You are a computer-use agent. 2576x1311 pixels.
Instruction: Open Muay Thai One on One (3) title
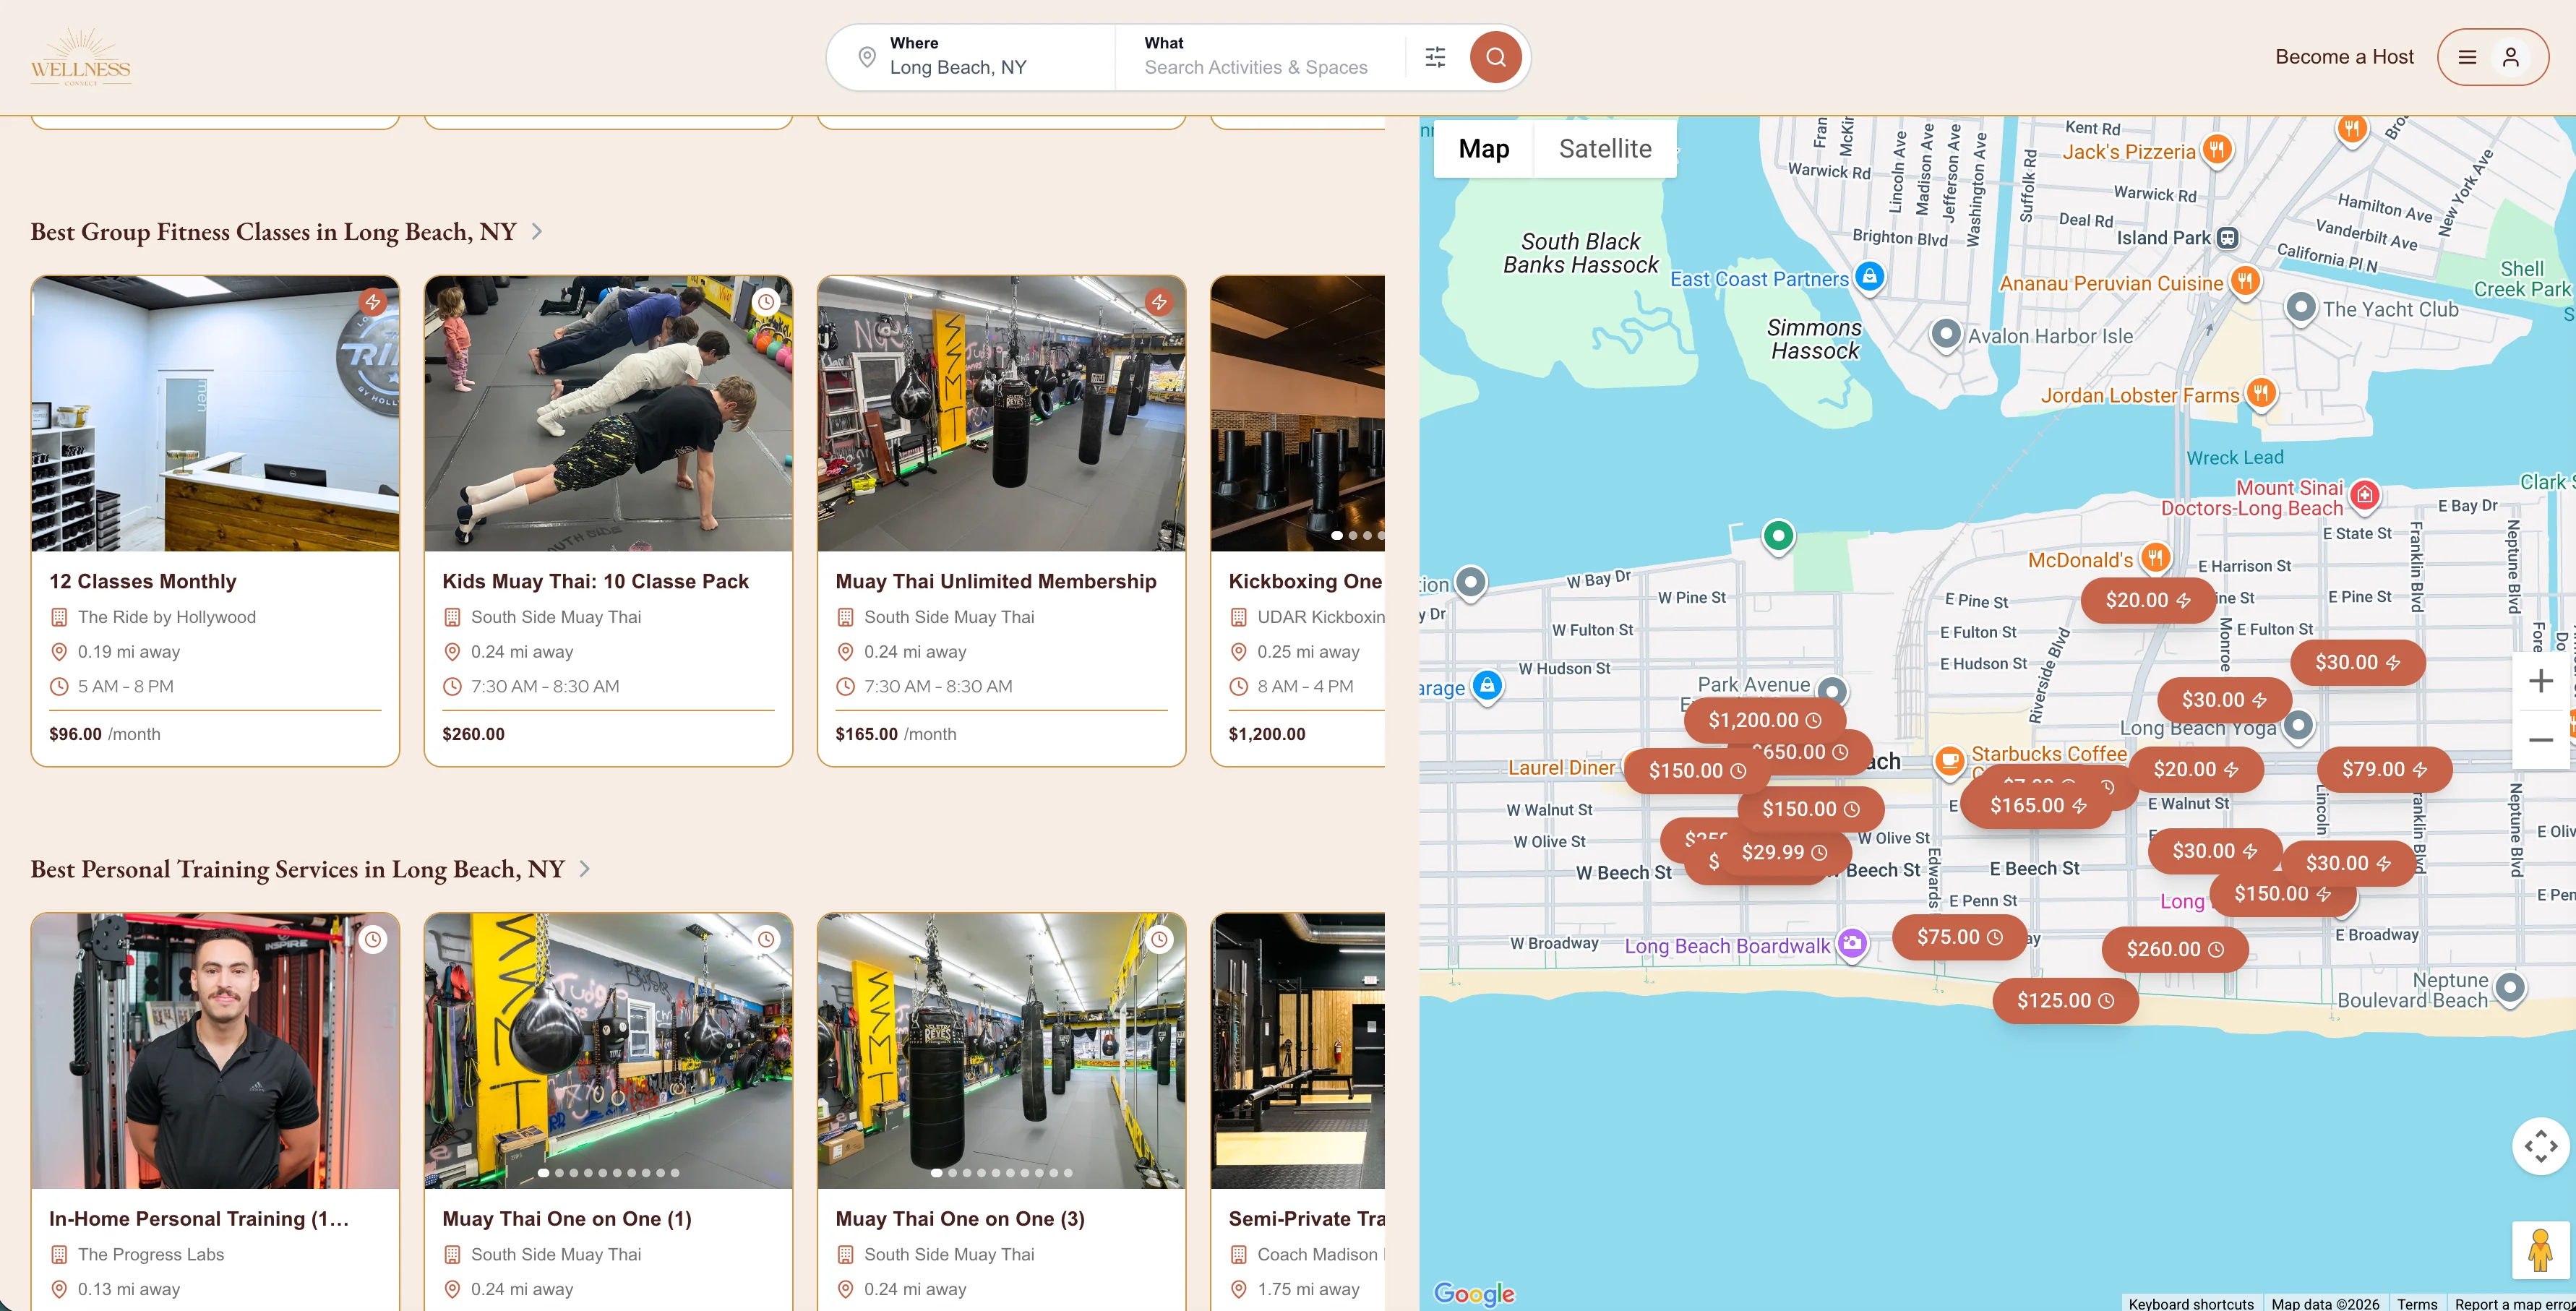coord(960,1218)
